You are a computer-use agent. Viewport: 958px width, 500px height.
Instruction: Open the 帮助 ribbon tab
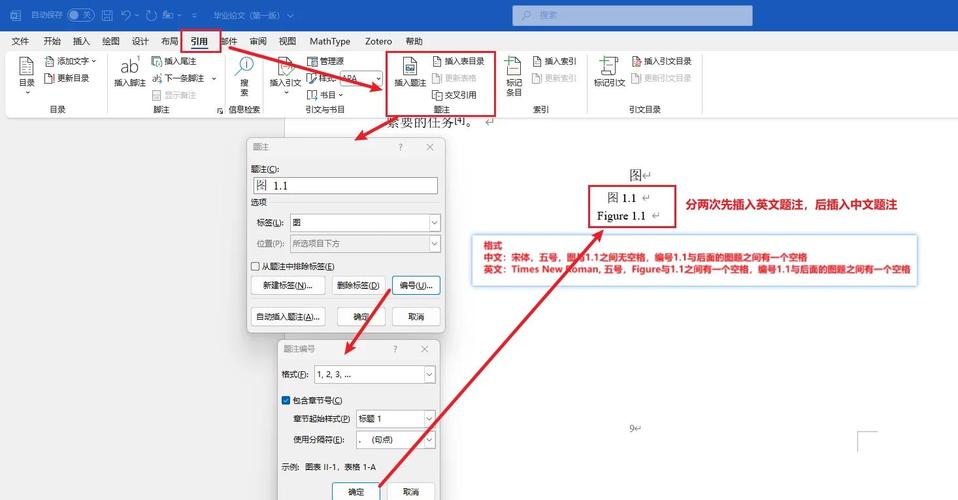[x=414, y=41]
